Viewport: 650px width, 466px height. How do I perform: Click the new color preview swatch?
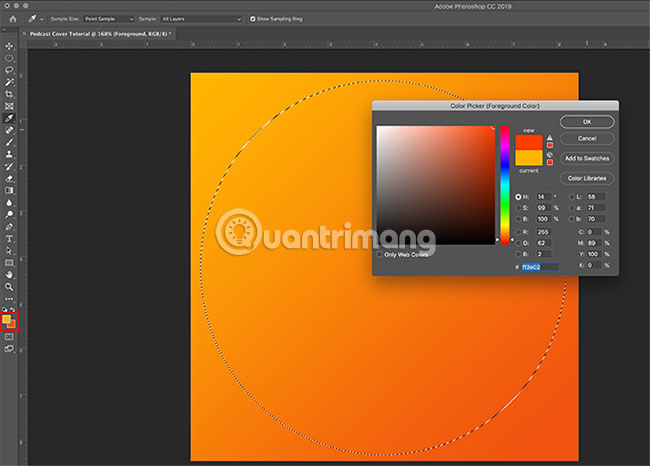pos(529,142)
